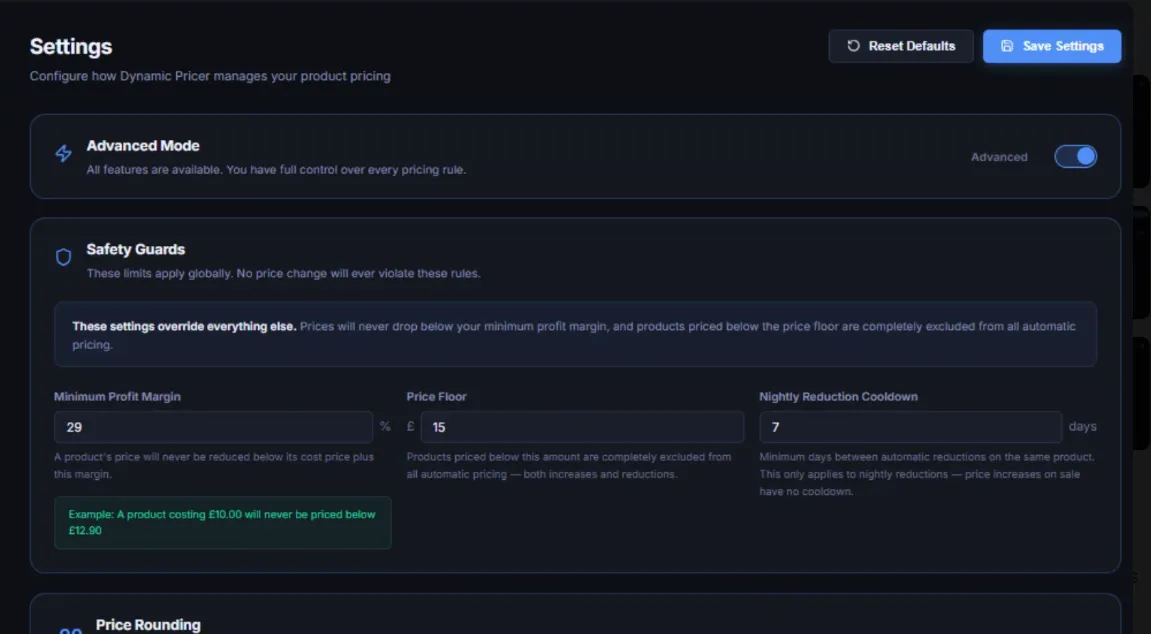Click the shield icon beside Safety Guards
1151x634 pixels.
(x=64, y=257)
